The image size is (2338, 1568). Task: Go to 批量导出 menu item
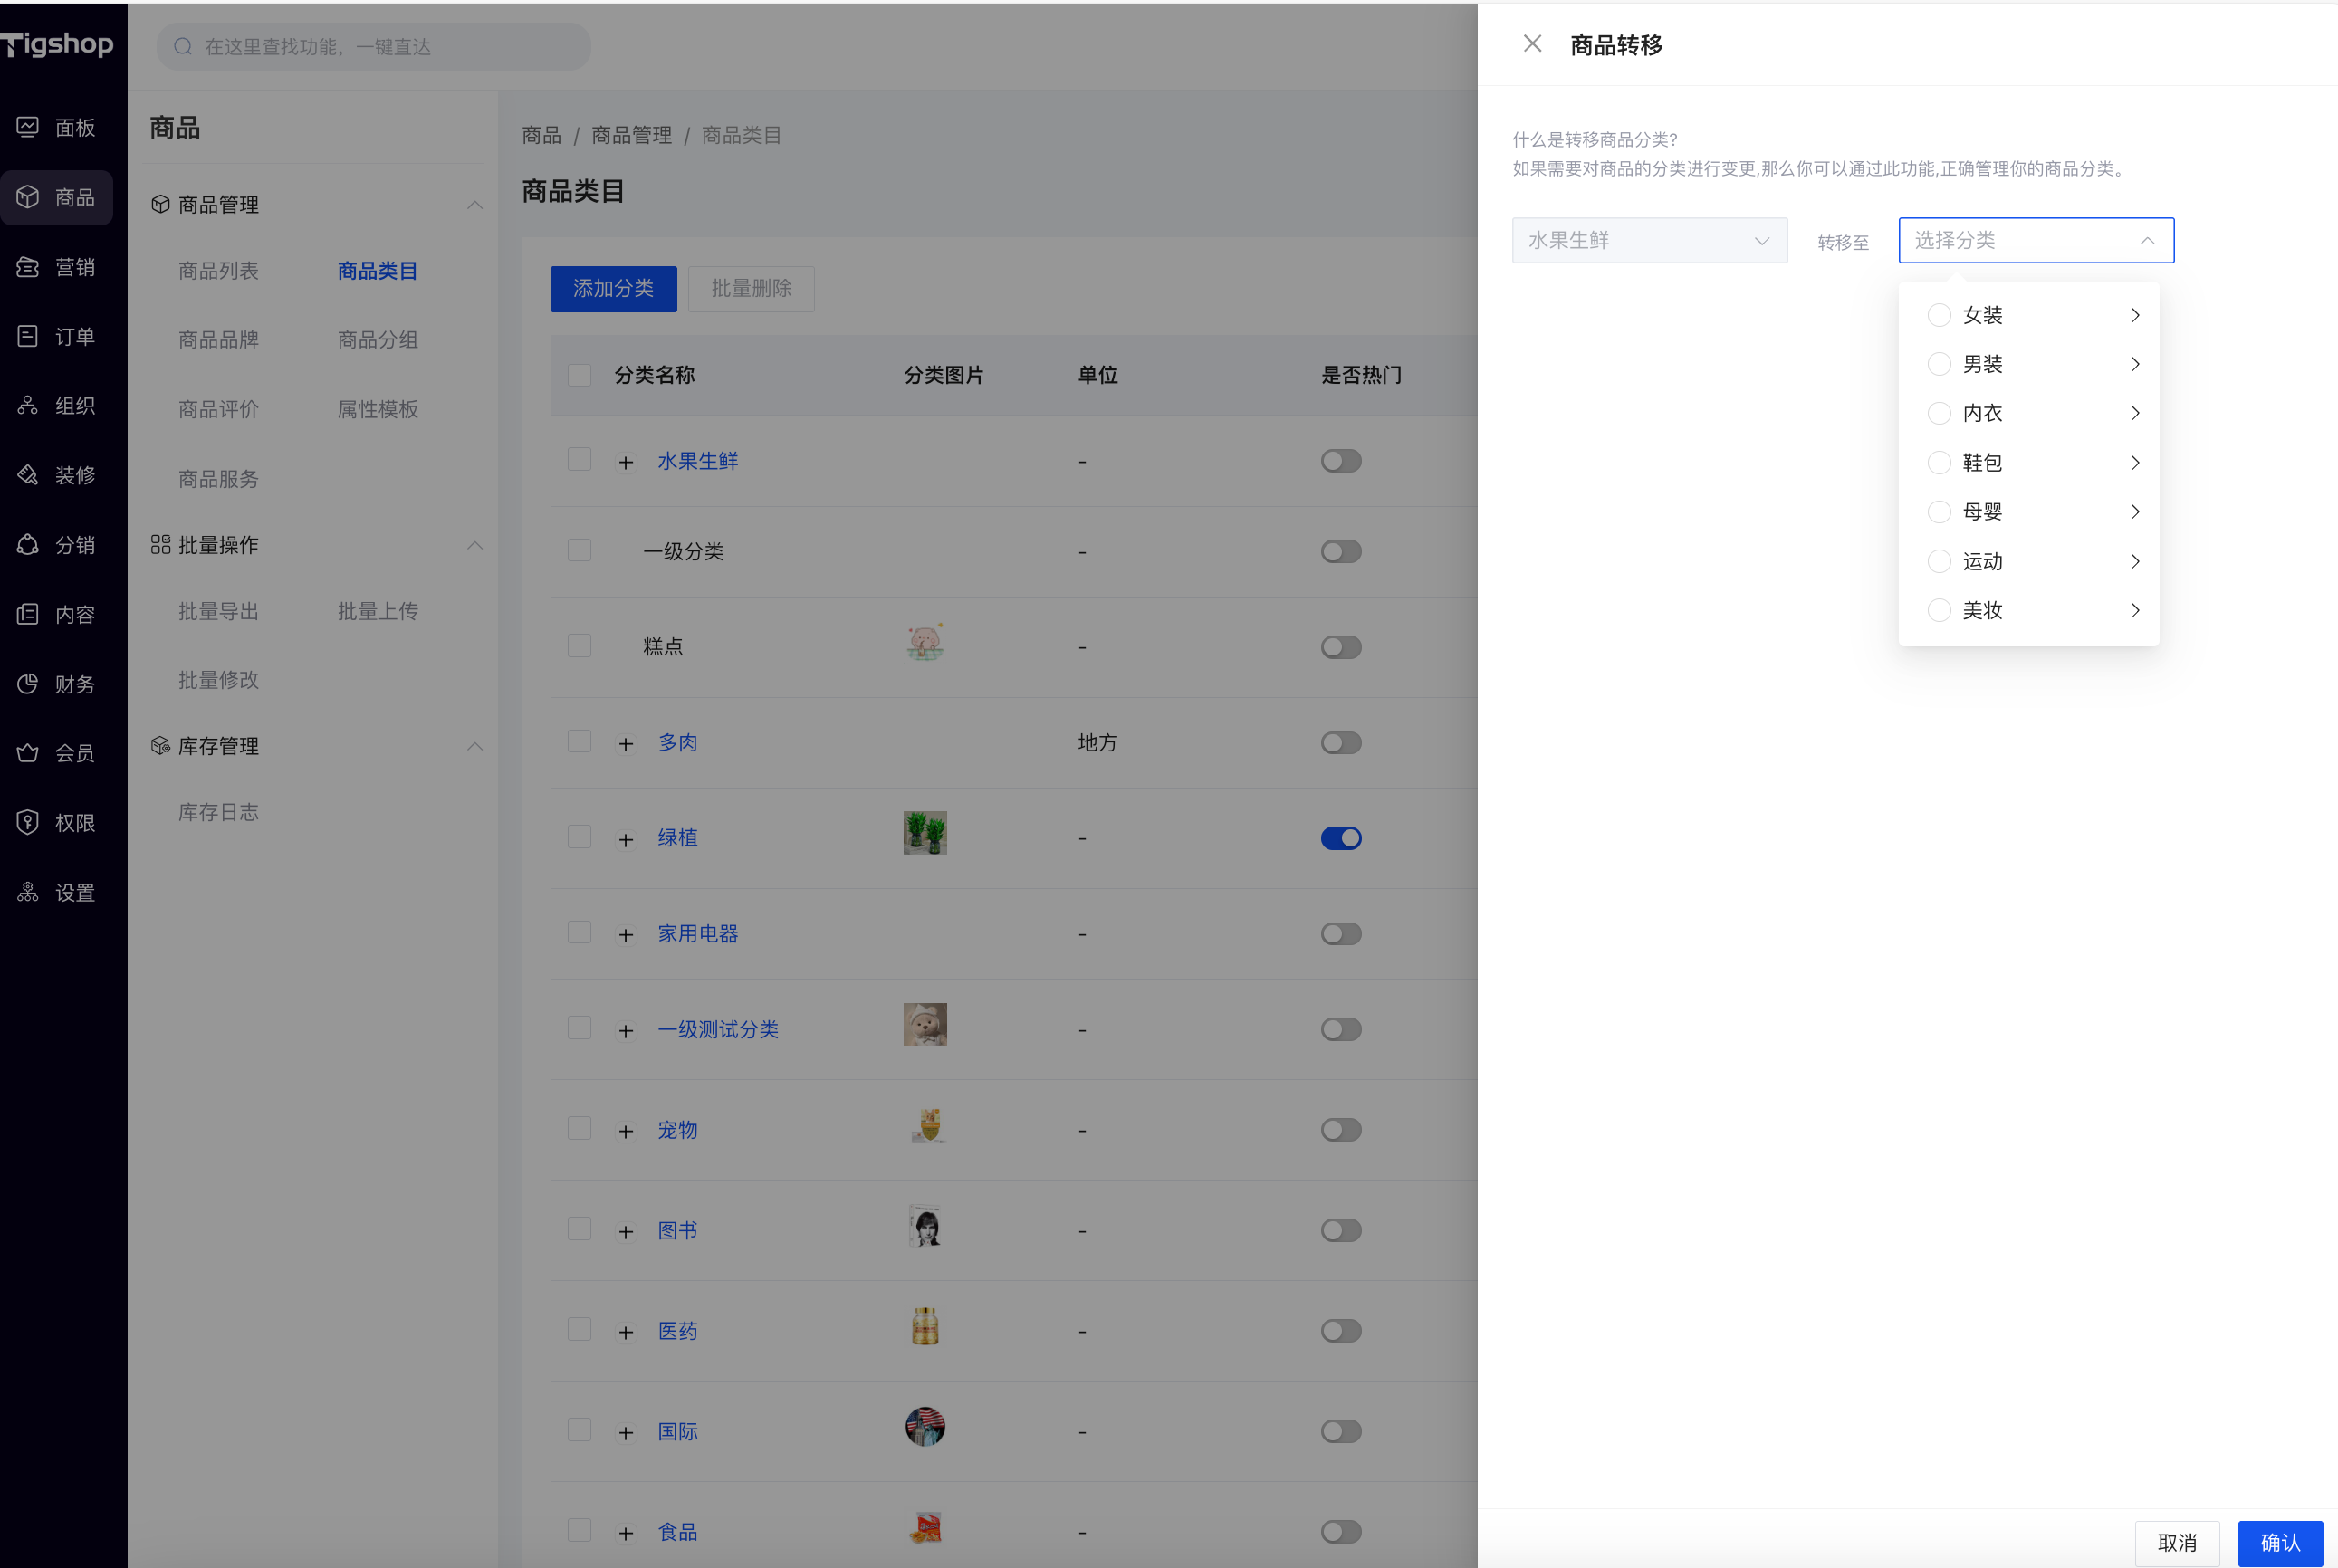(218, 611)
